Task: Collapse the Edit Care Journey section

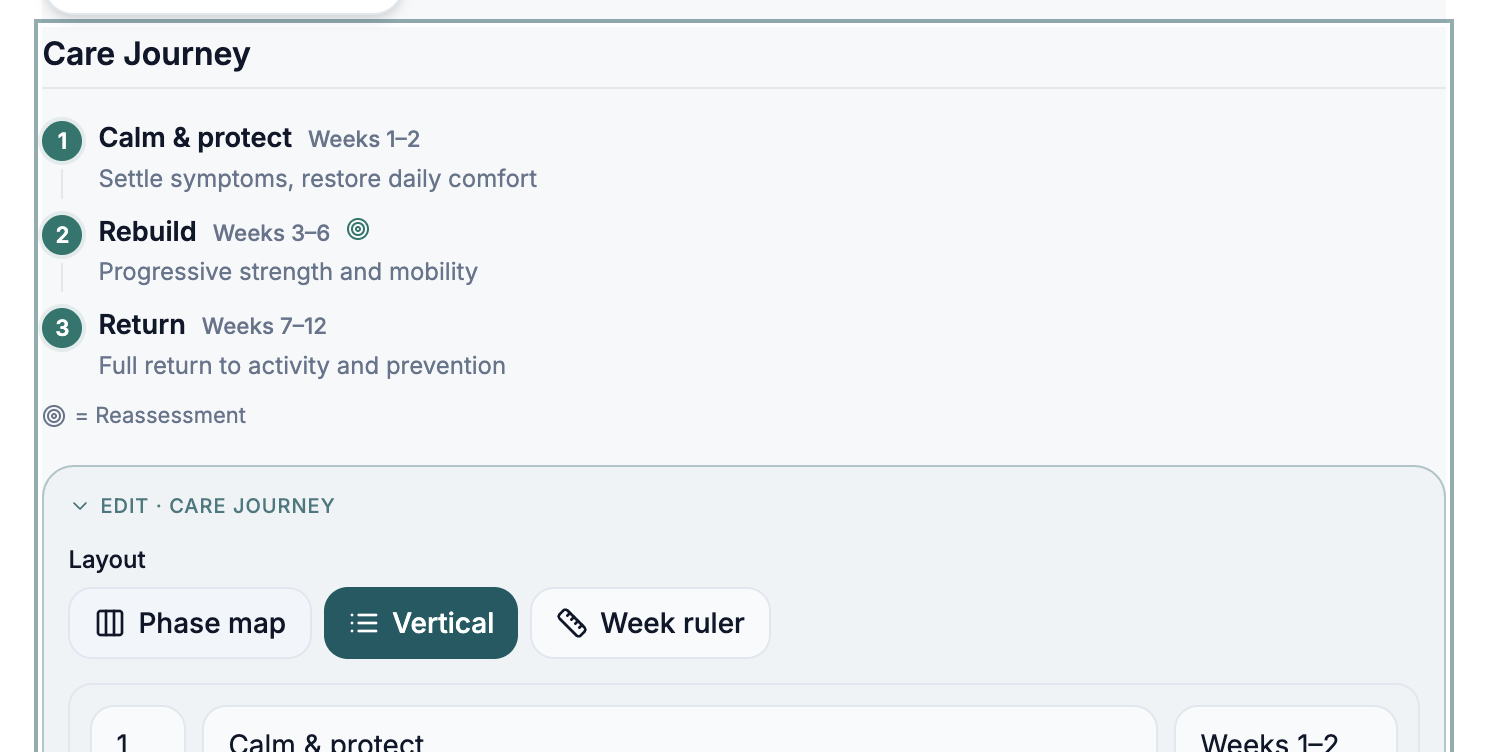Action: tap(203, 506)
